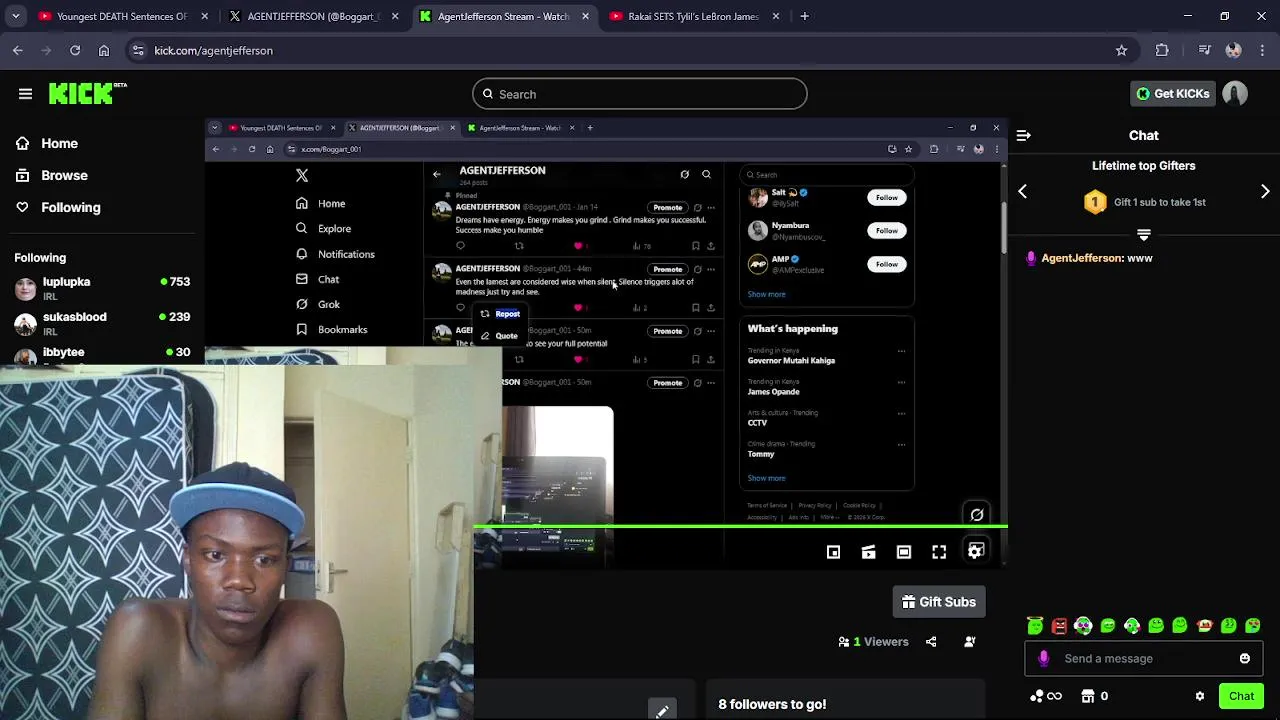The image size is (1280, 720).
Task: Show previous top gifters with left chevron
Action: (1022, 191)
